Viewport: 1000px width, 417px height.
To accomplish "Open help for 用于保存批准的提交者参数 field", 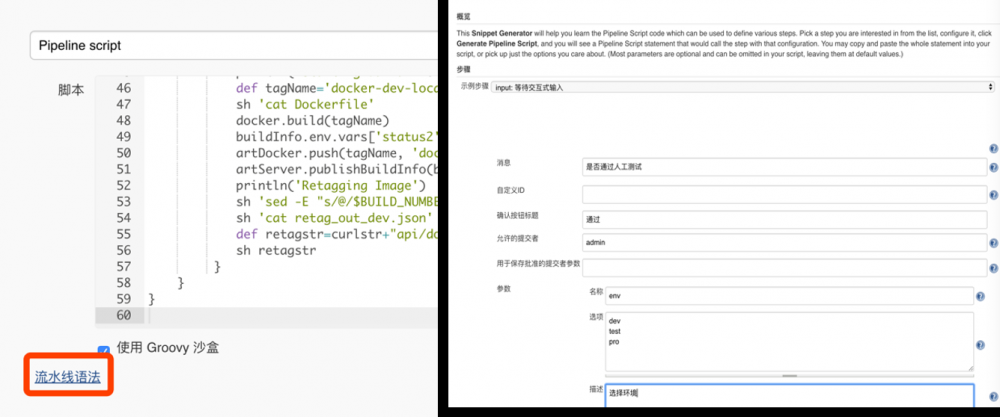I will (x=993, y=269).
